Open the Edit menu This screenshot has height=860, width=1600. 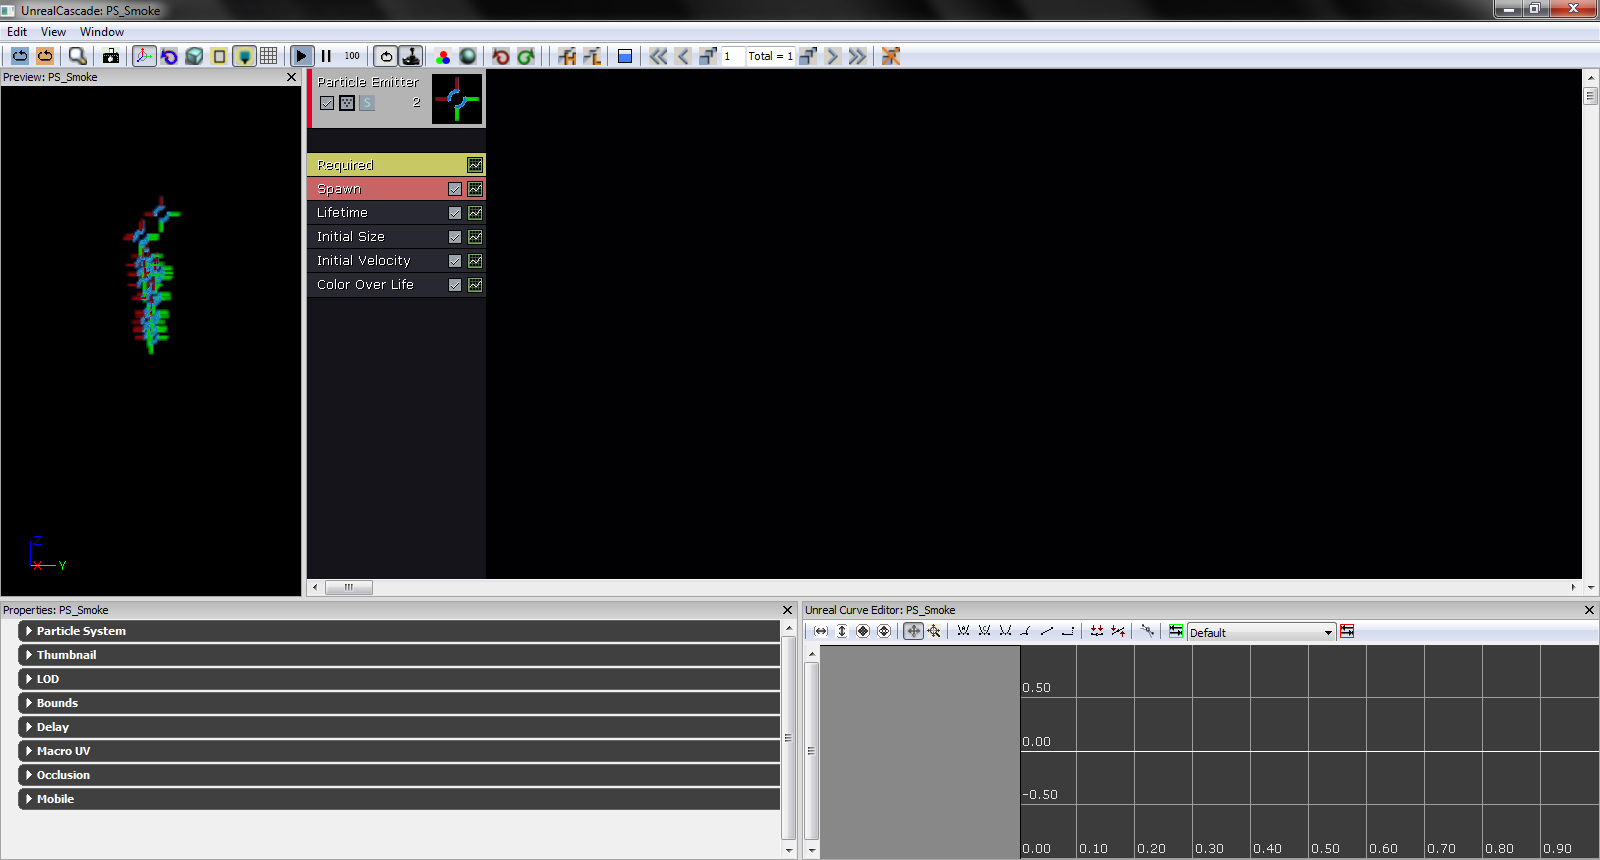17,32
